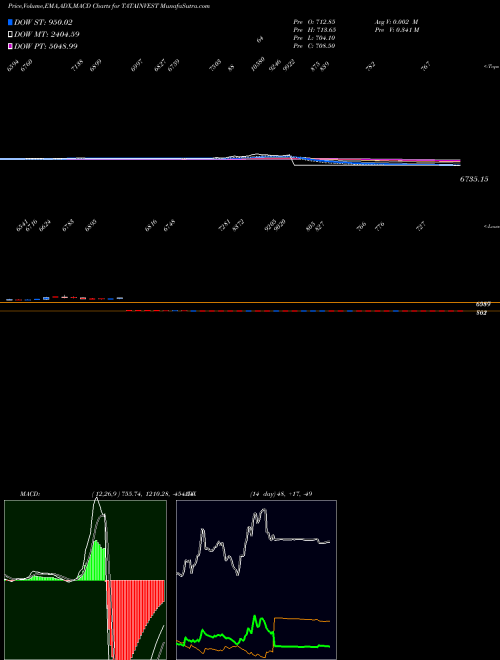
Task: Click the Pre L: 704.10 value
Action: point(314,37)
